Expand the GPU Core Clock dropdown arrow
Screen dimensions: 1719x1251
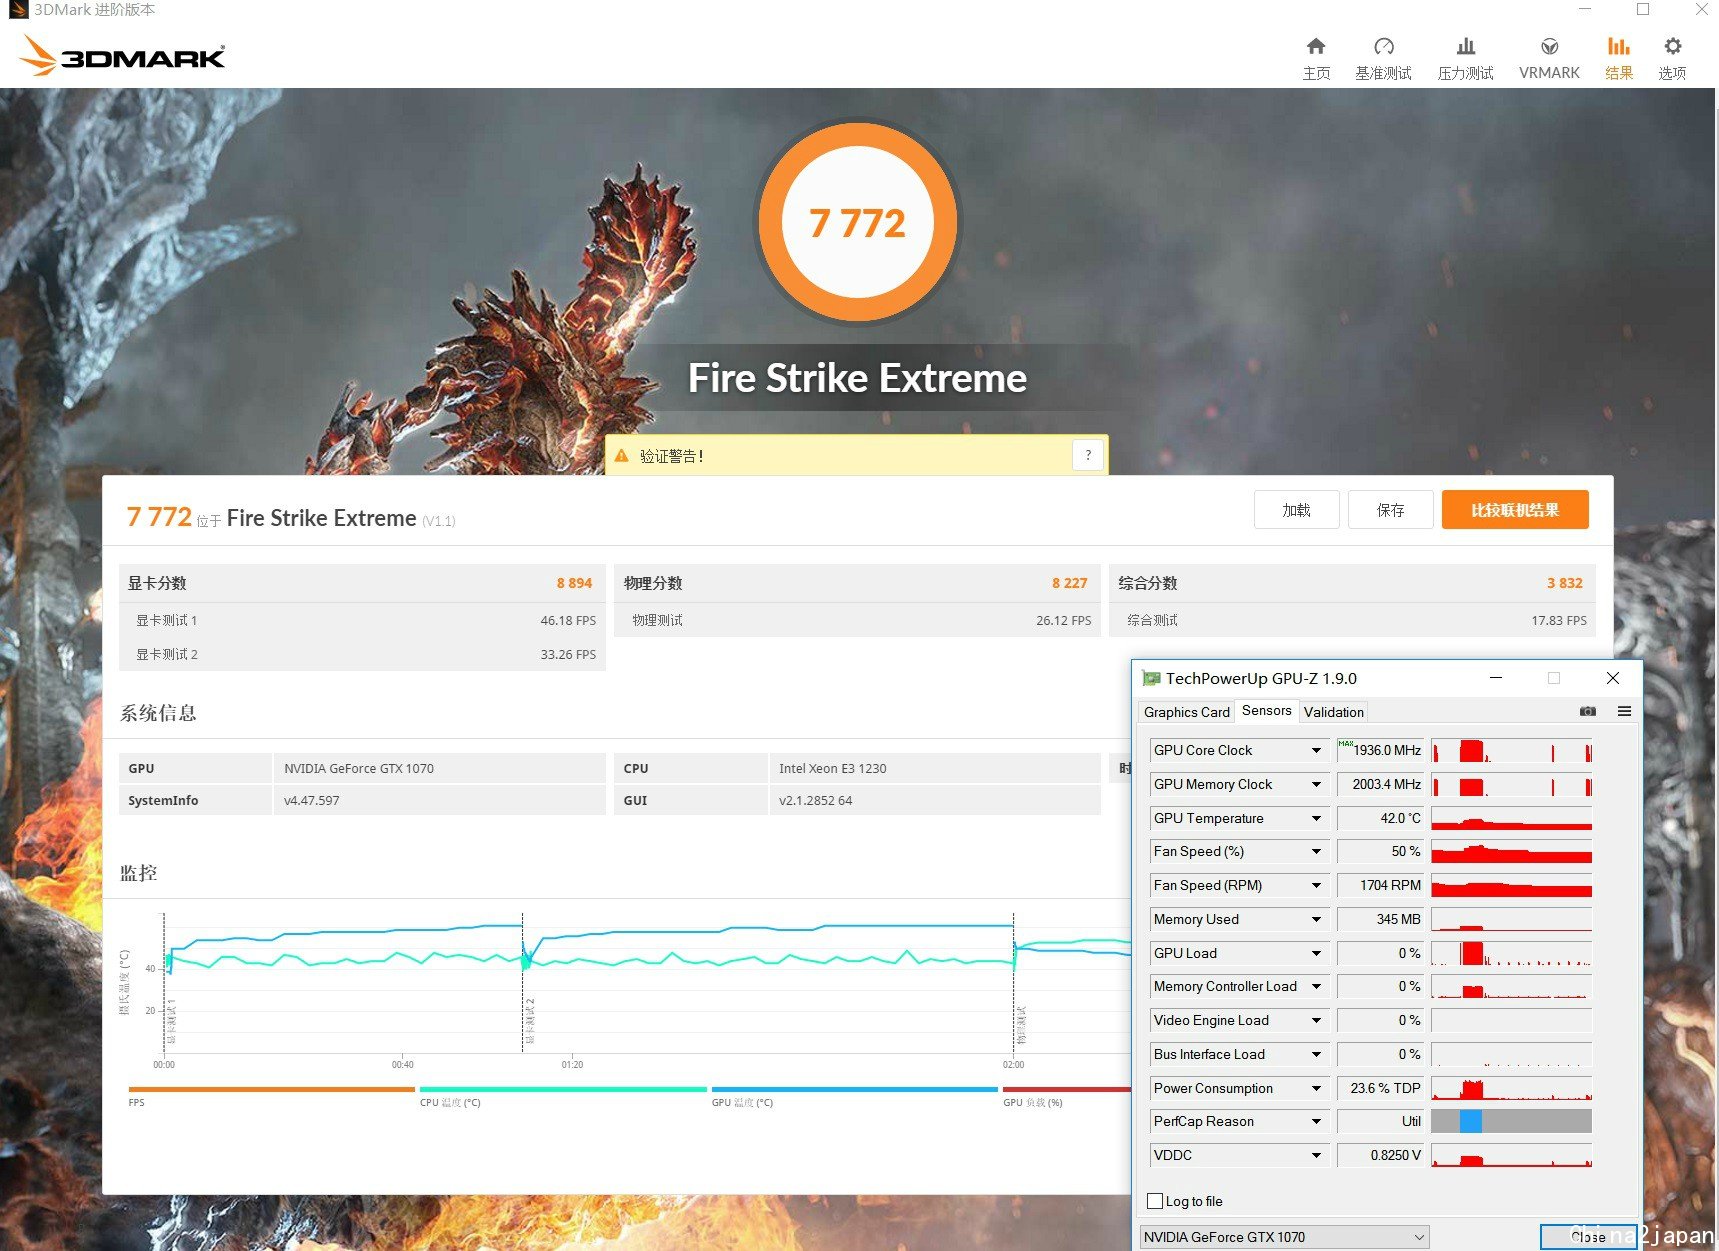click(x=1316, y=750)
